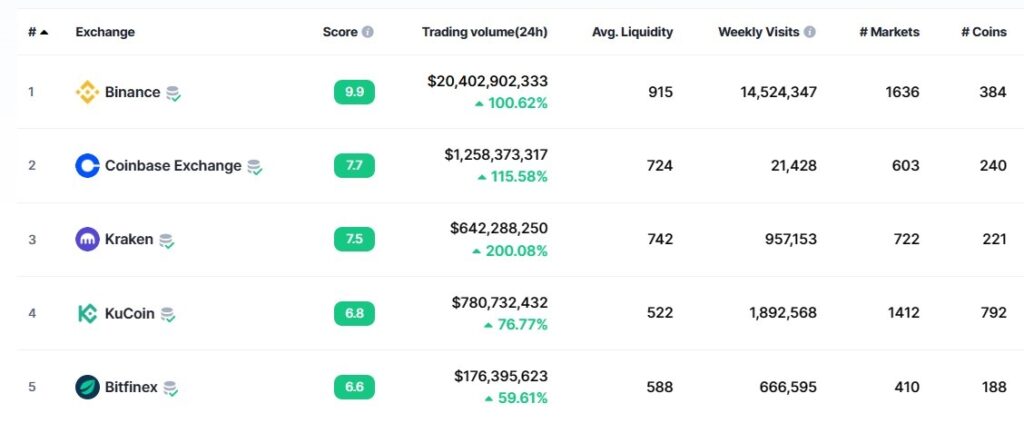Click the Score column info icon
The height and width of the screenshot is (423, 1024).
(x=368, y=32)
